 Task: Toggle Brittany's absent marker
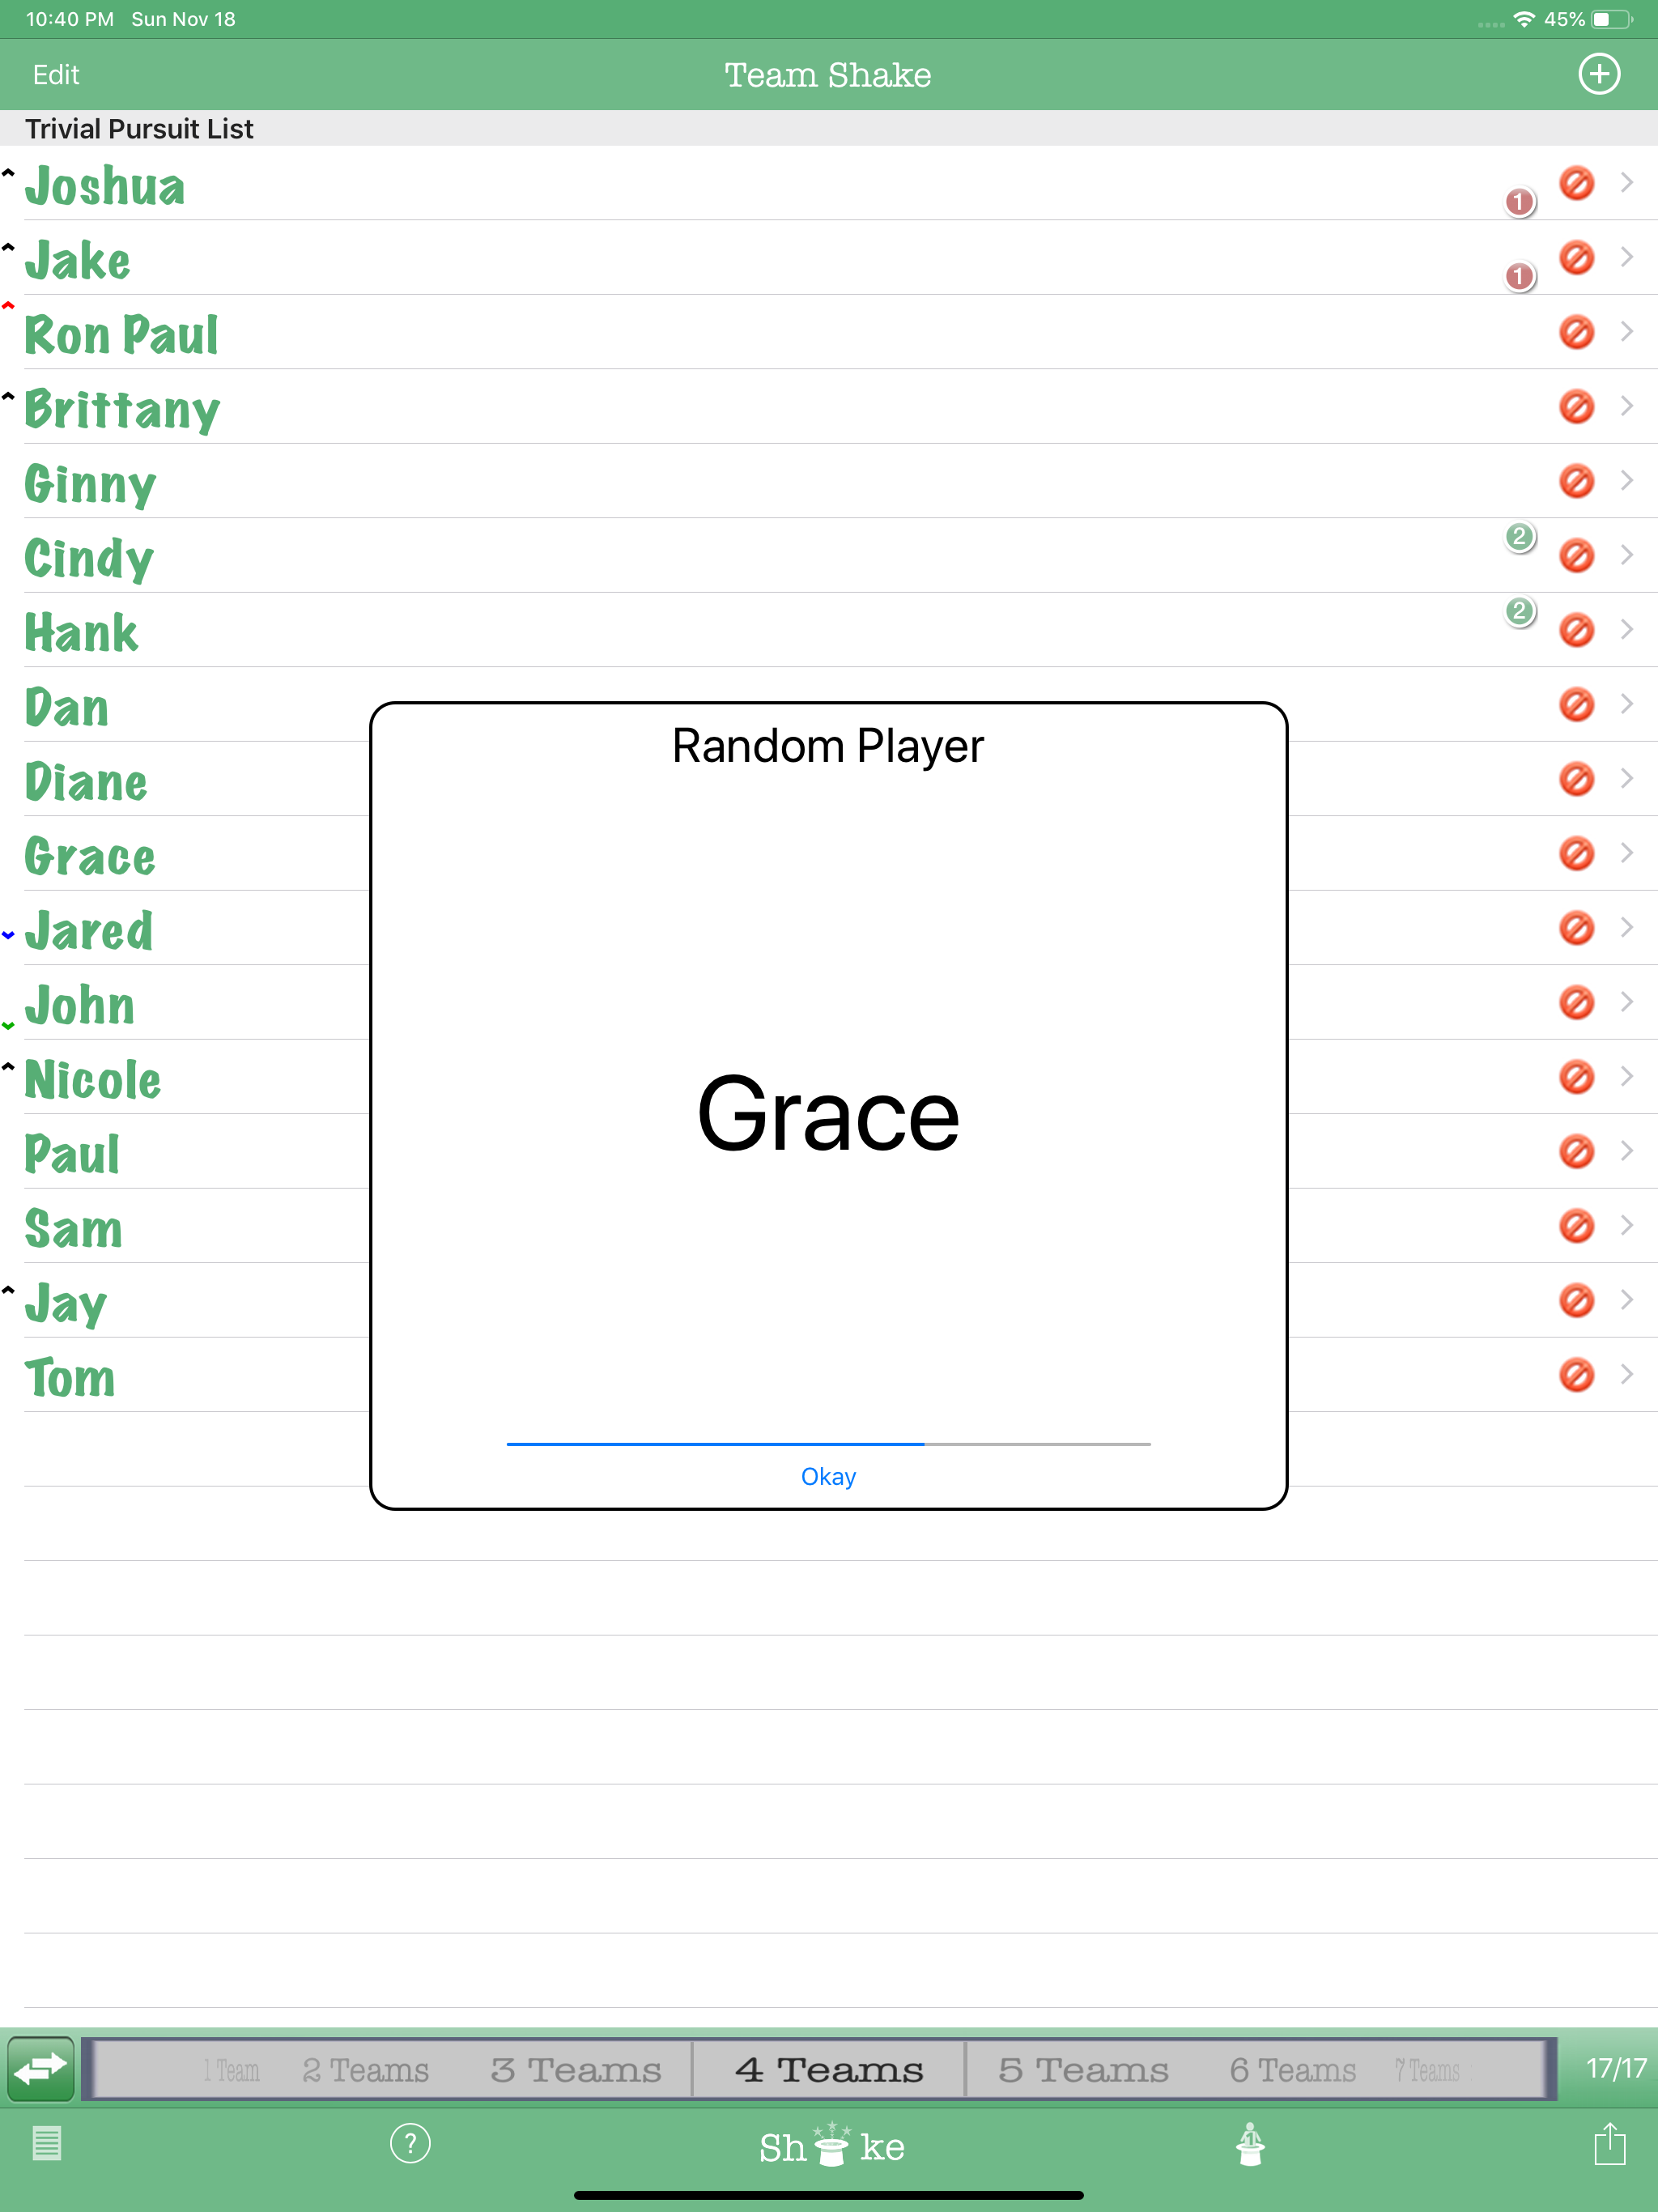(x=1576, y=406)
